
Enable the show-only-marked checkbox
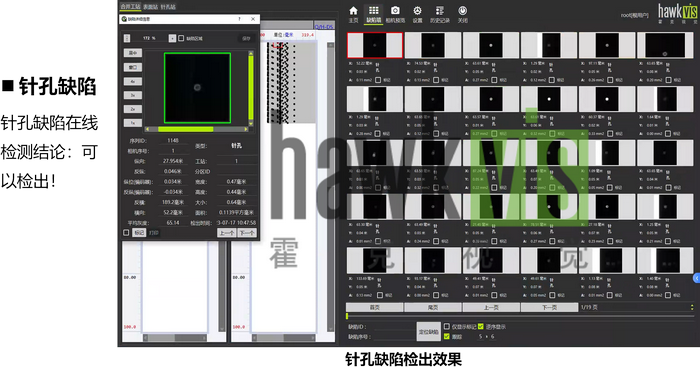(x=447, y=326)
